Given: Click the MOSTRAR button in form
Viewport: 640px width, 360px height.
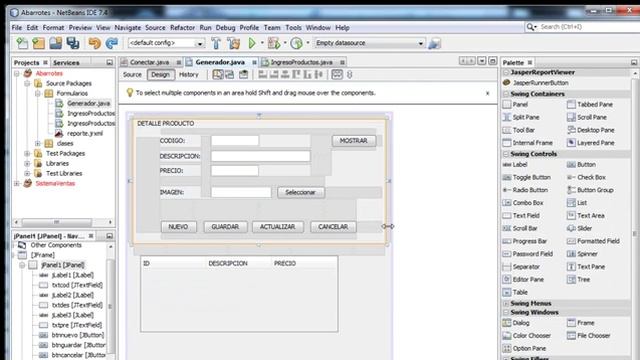Looking at the screenshot, I should point(353,141).
